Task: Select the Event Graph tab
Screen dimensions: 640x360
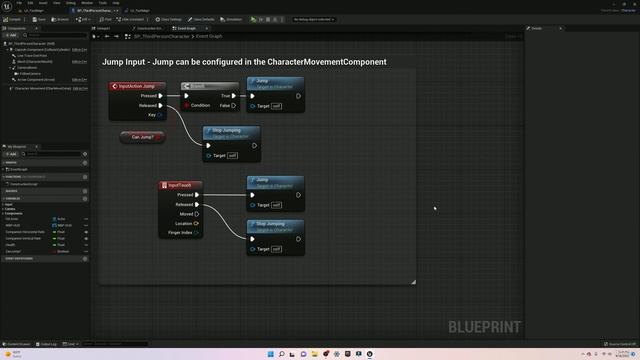Action: click(187, 28)
